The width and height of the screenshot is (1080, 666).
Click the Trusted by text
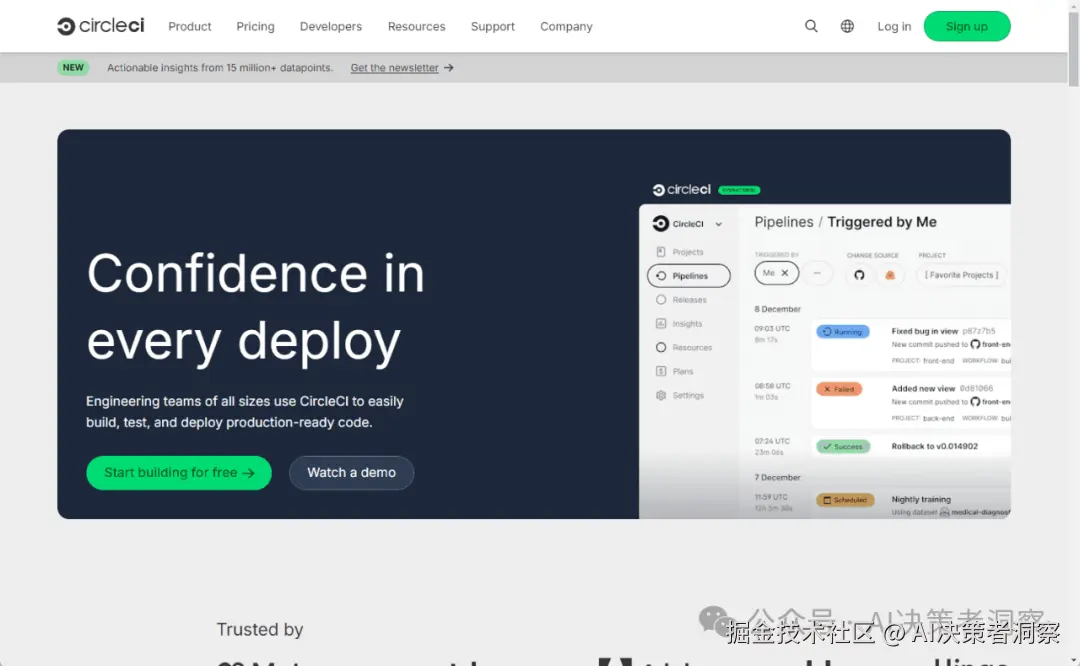click(x=260, y=629)
